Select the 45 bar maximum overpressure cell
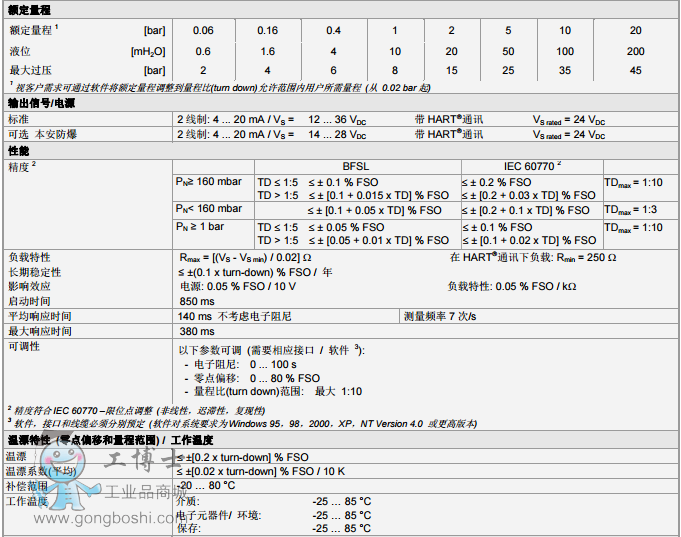Image resolution: width=681 pixels, height=537 pixels. (x=635, y=70)
